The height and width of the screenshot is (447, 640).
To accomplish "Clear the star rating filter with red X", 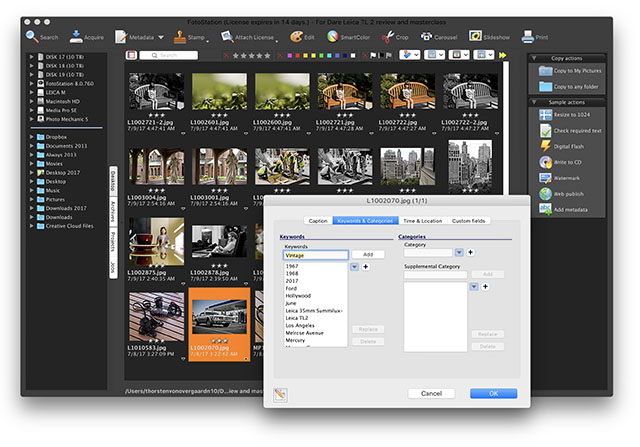I will pos(226,55).
